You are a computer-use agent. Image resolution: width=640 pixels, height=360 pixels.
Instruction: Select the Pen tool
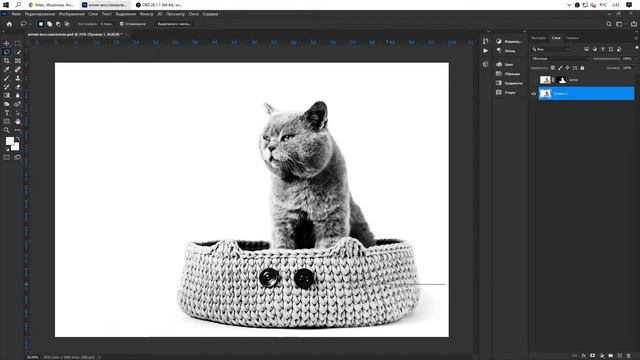point(18,104)
